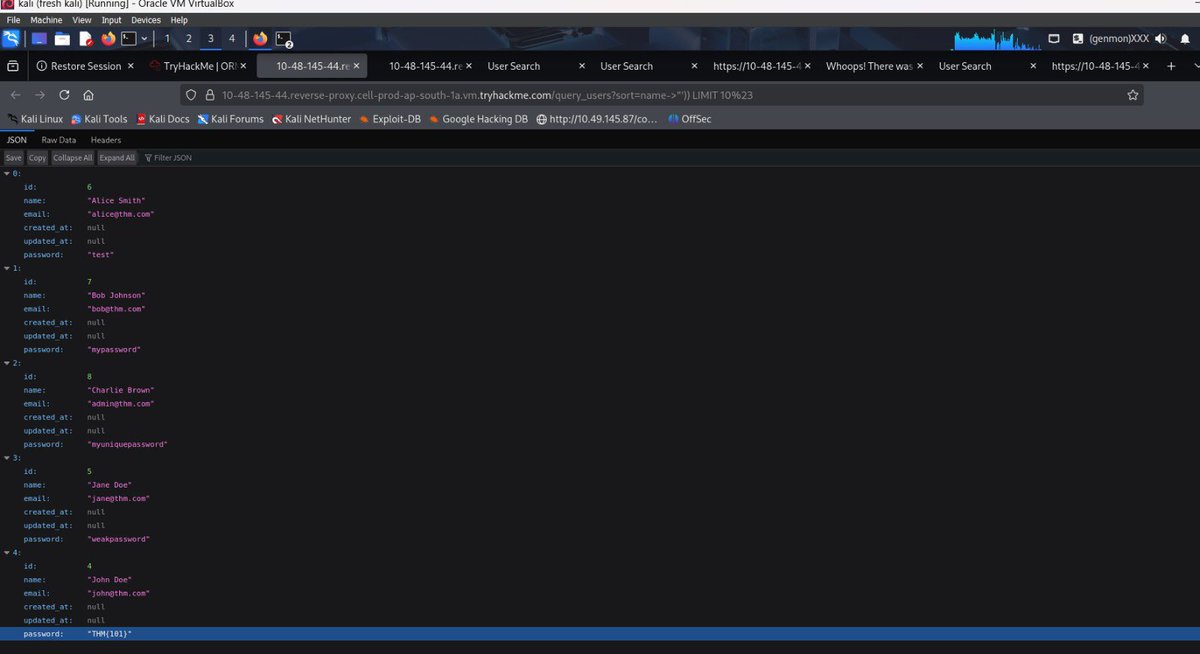
Task: Click the Copy JSON button
Action: [x=37, y=158]
